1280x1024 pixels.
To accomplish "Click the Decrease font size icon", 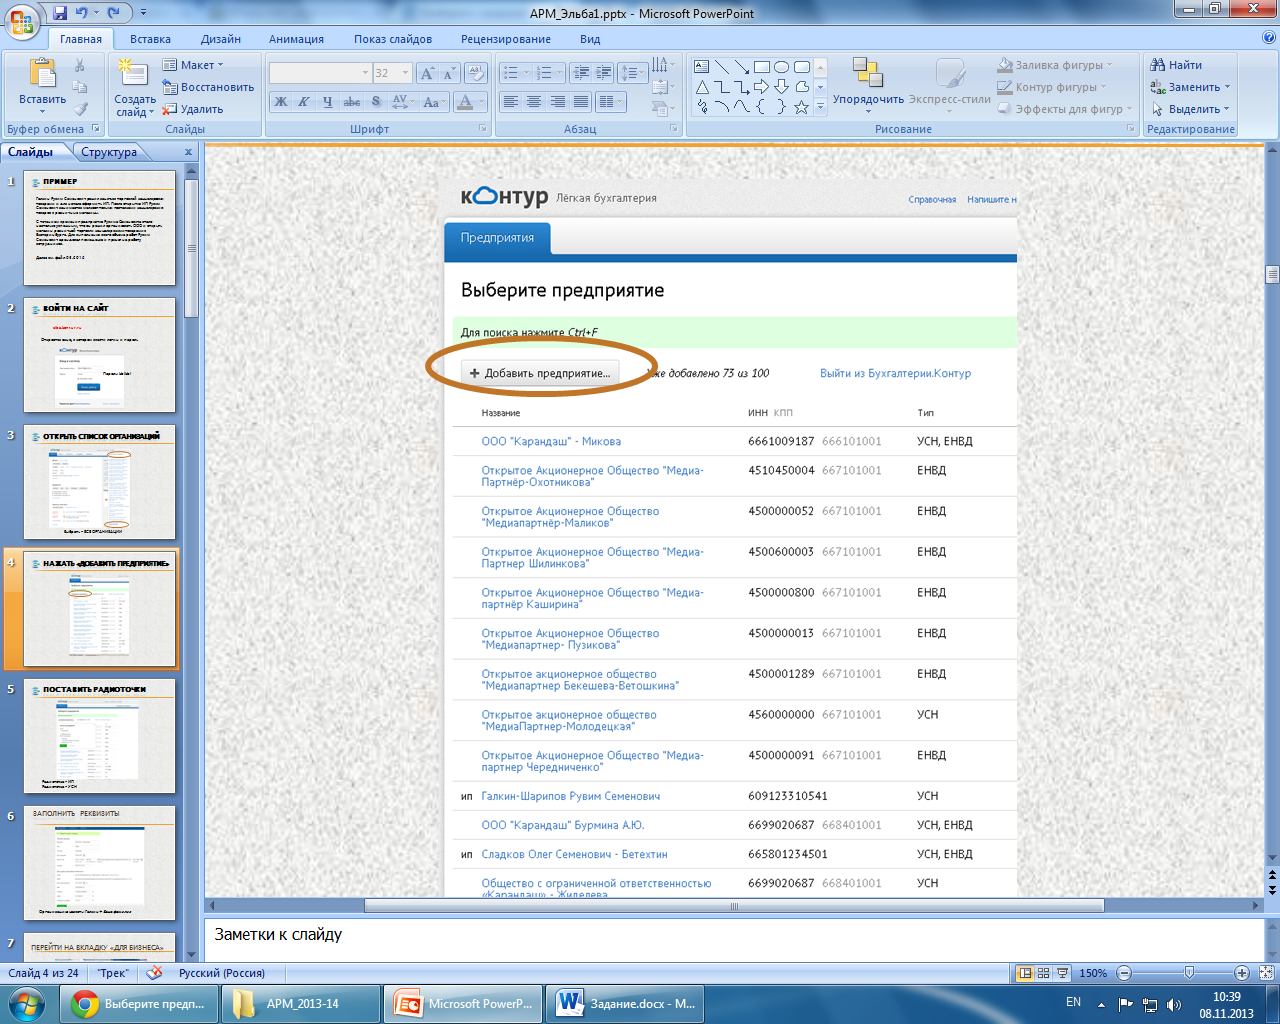I will click(x=449, y=73).
